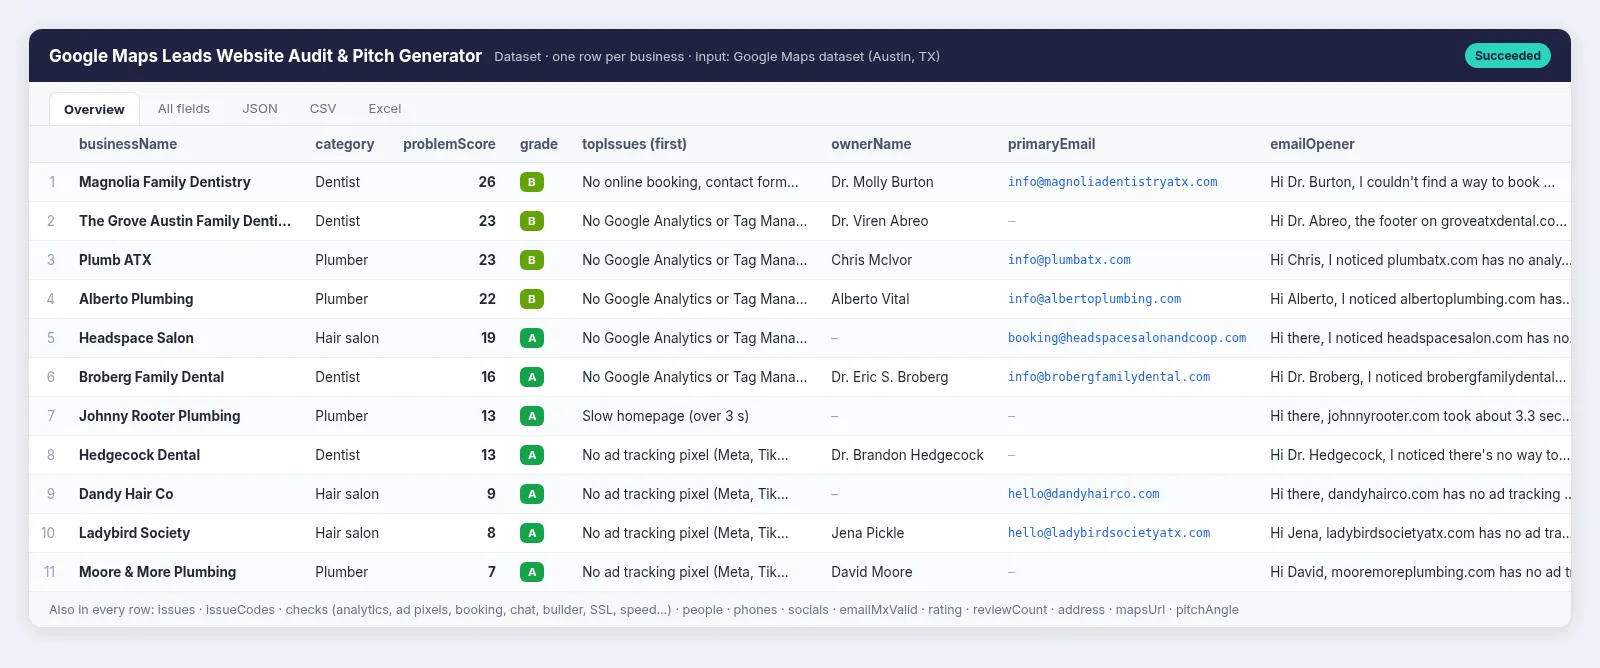Click the grade B badge for Alberto Plumbing
1600x668 pixels.
coord(531,299)
